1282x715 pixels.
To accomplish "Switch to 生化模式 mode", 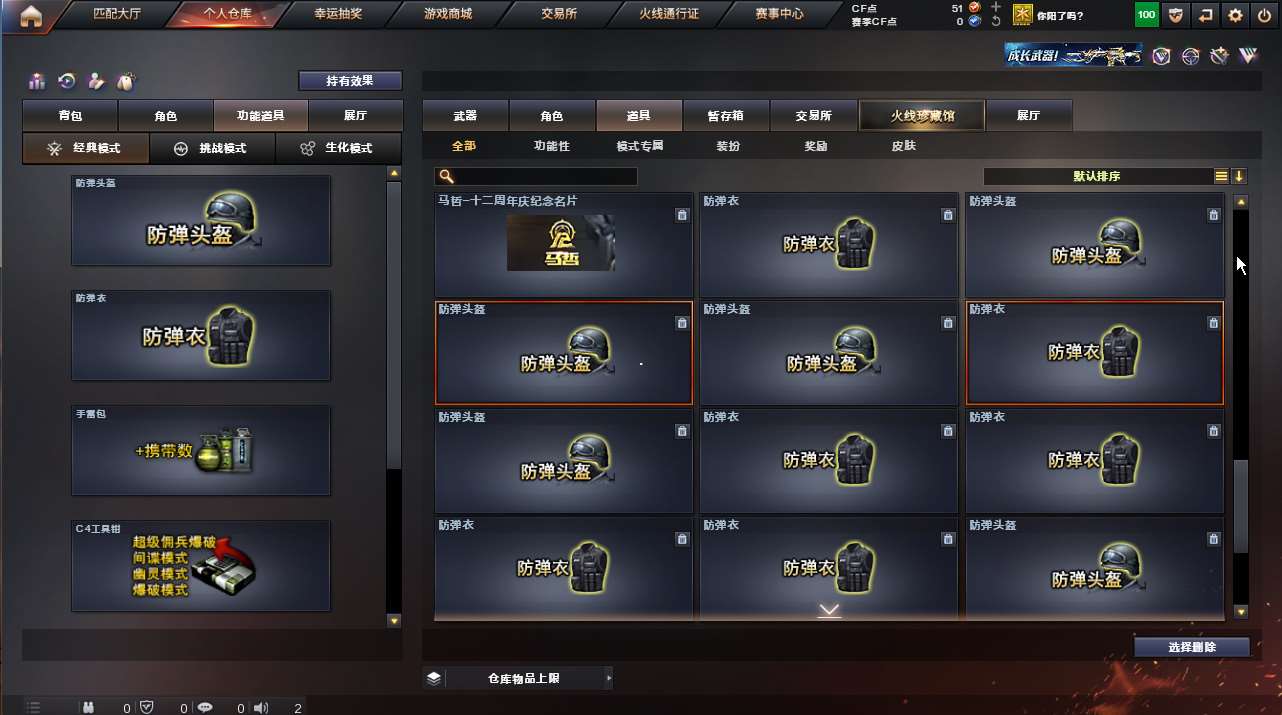I will pos(337,148).
